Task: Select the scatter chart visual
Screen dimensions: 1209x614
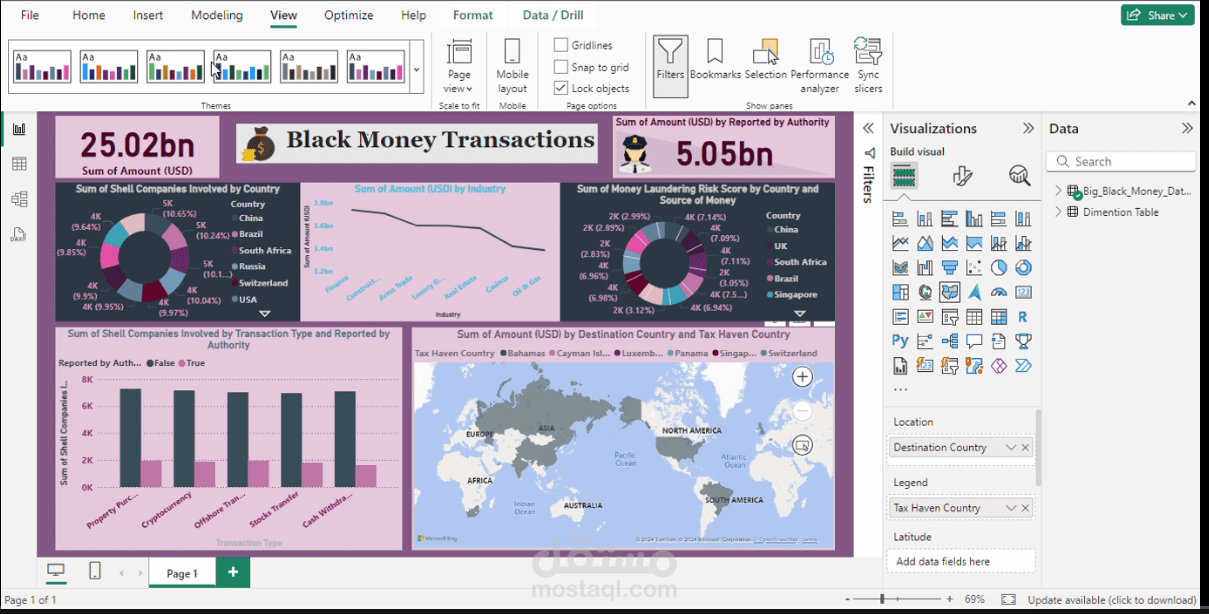Action: 974,267
